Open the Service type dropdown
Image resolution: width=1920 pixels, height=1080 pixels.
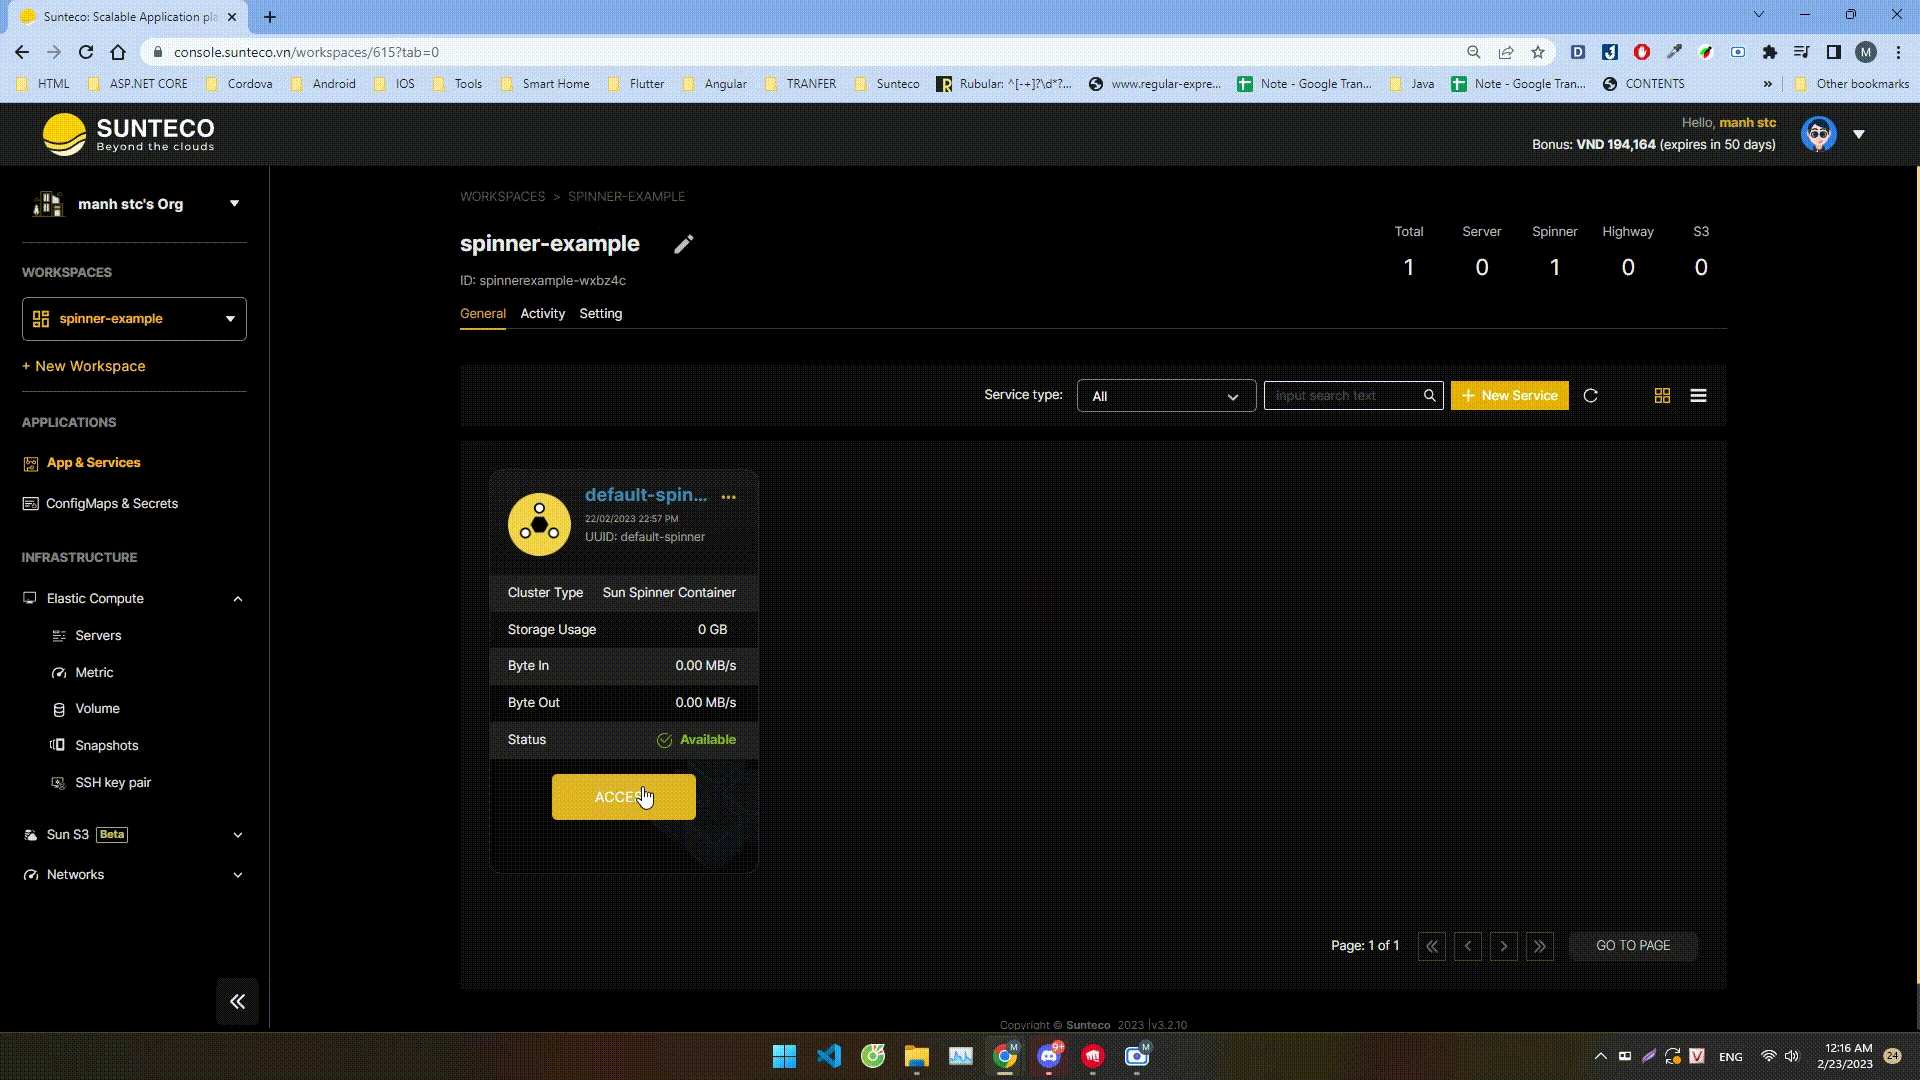(1166, 396)
